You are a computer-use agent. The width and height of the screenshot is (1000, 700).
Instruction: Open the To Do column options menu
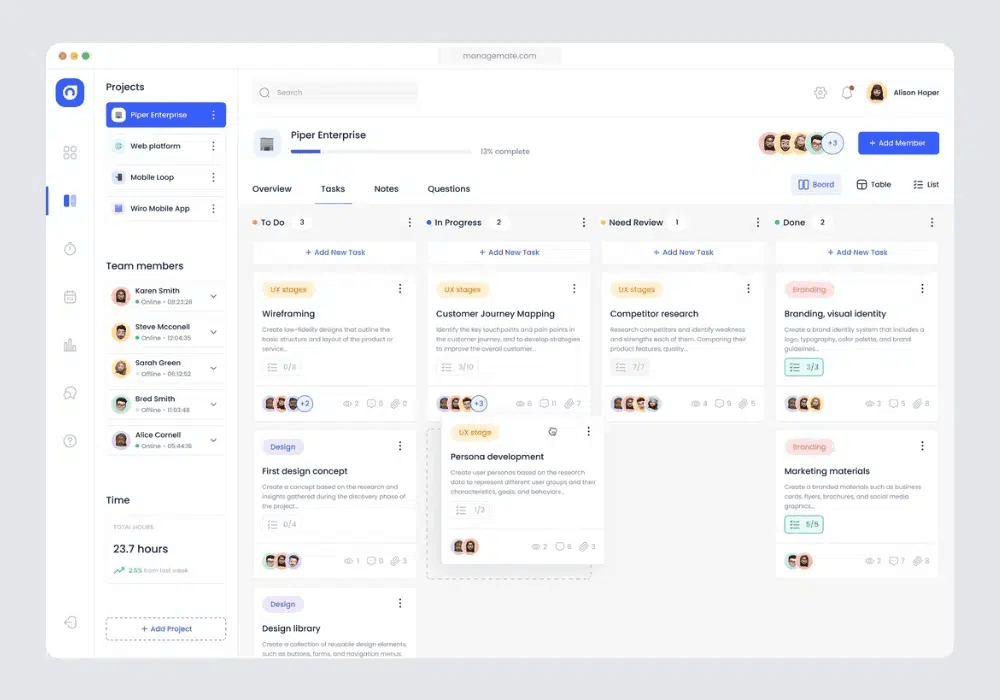(409, 223)
